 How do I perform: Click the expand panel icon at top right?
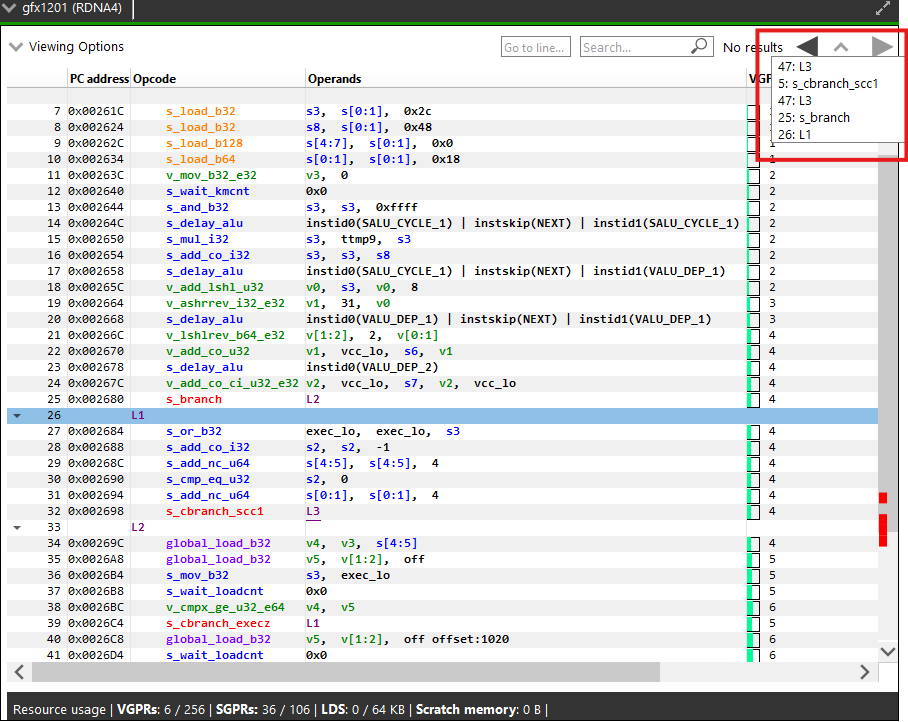883,8
